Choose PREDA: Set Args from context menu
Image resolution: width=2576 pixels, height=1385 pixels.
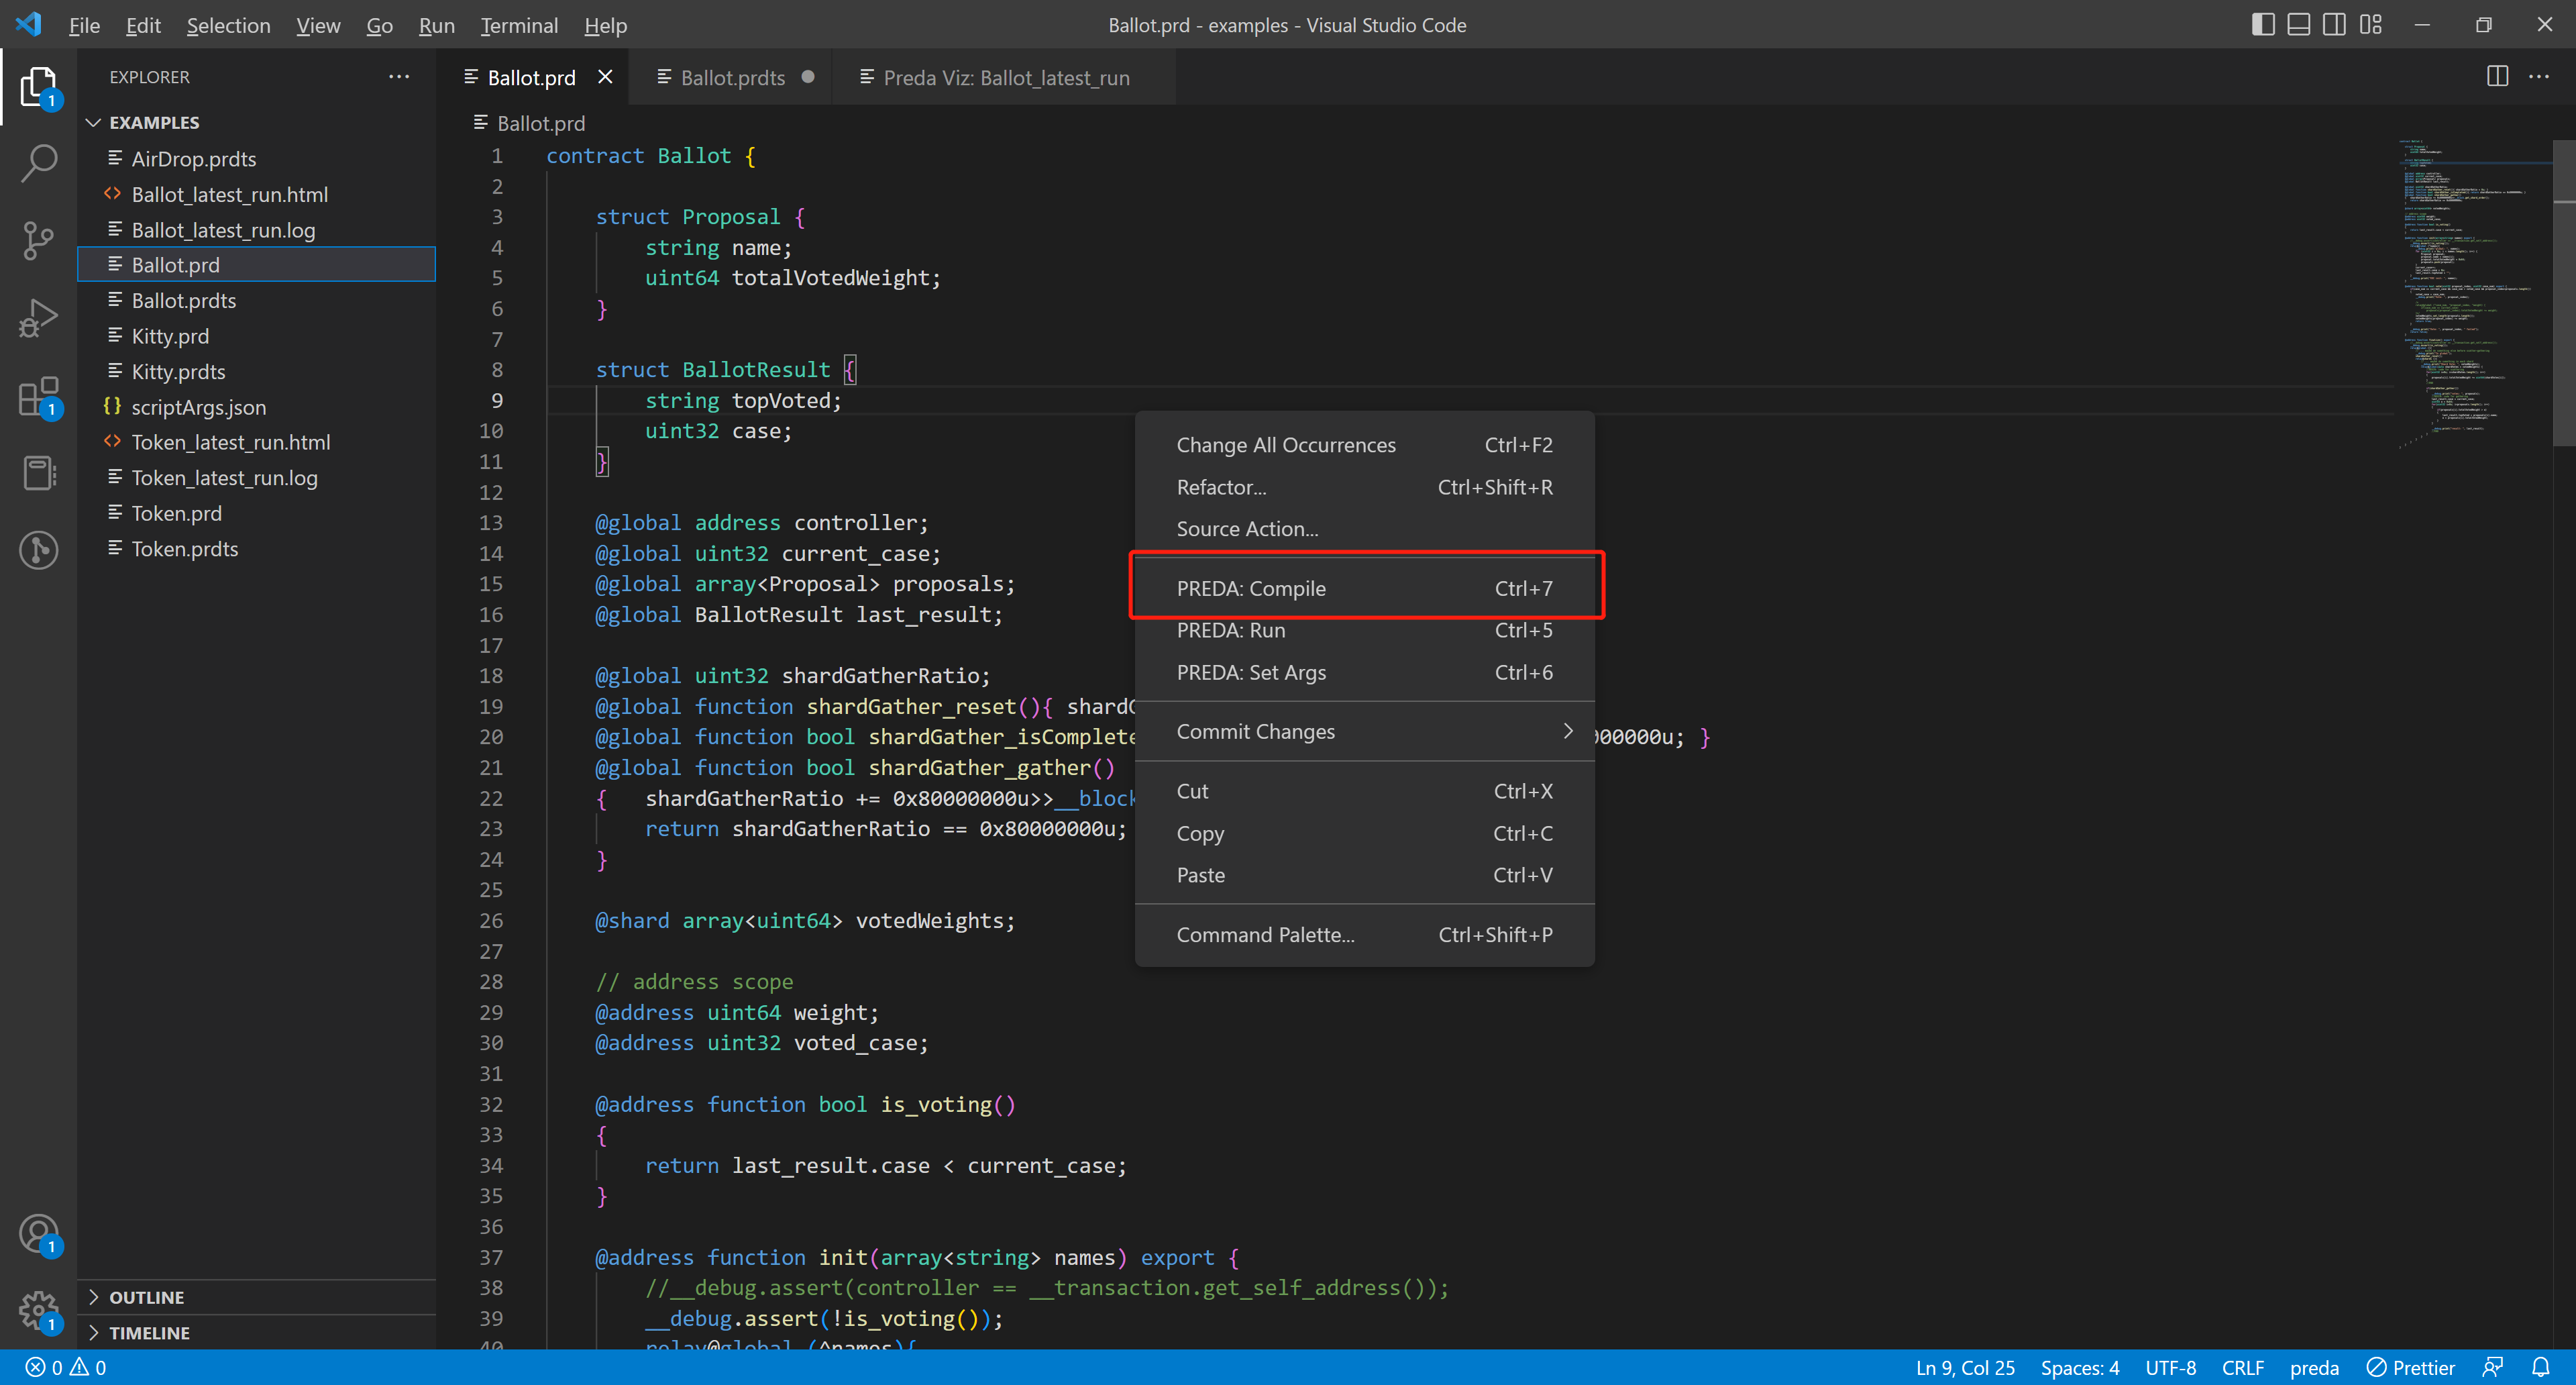coord(1365,672)
